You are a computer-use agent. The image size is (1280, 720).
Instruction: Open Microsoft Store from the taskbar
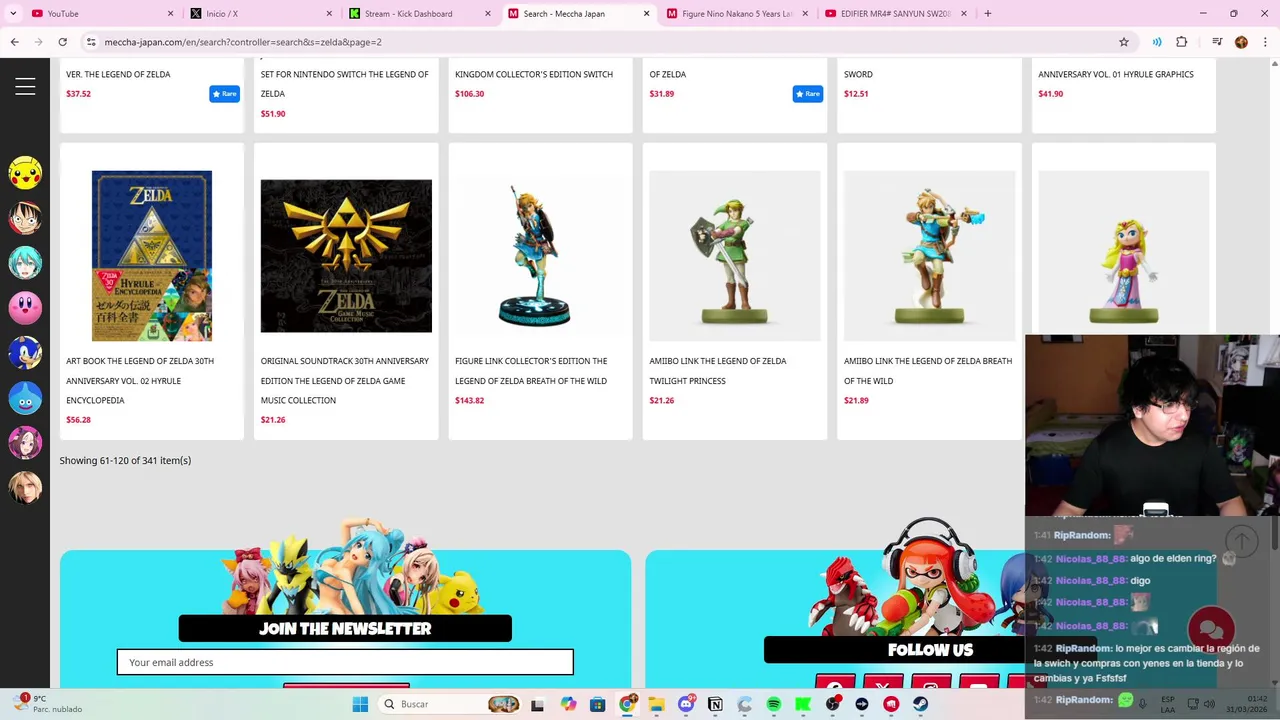(x=597, y=704)
